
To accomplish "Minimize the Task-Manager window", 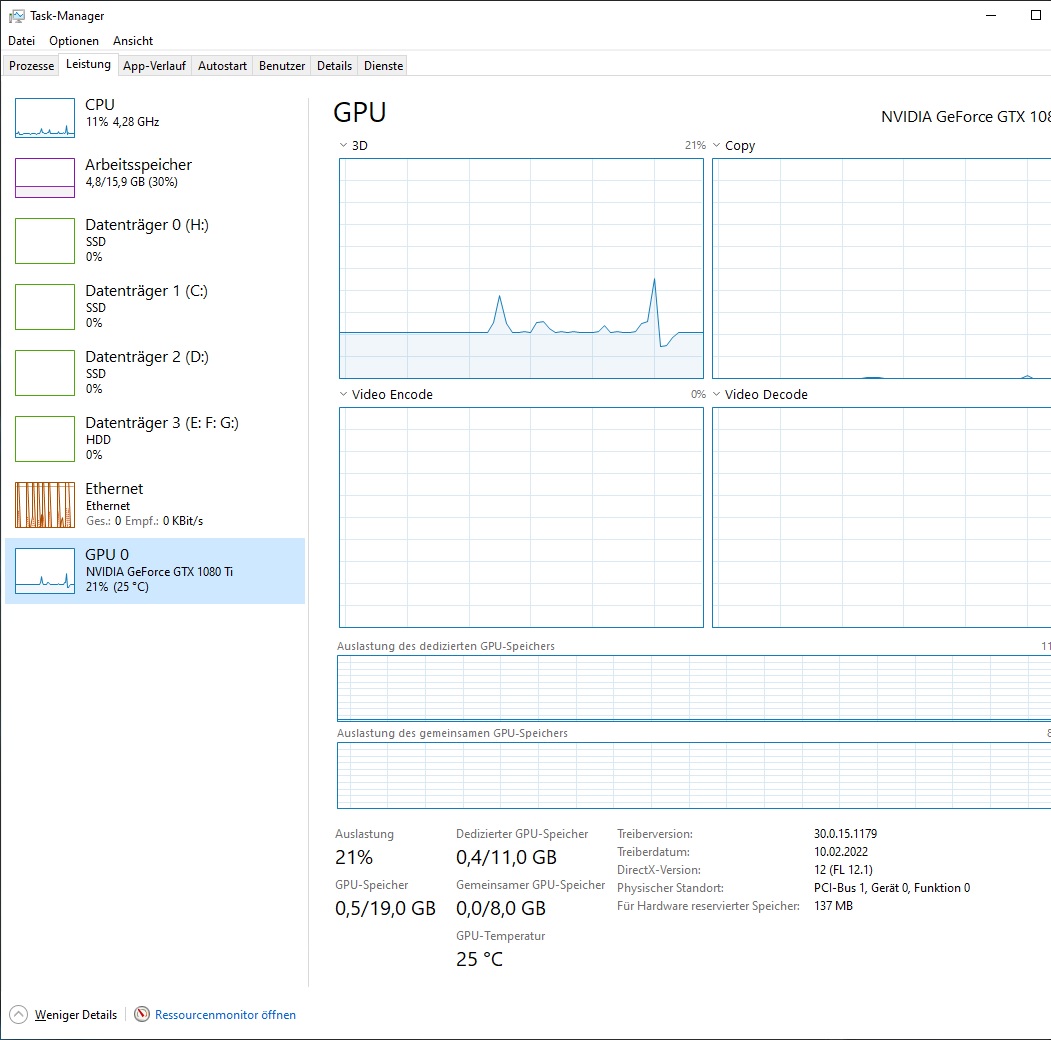I will (991, 15).
